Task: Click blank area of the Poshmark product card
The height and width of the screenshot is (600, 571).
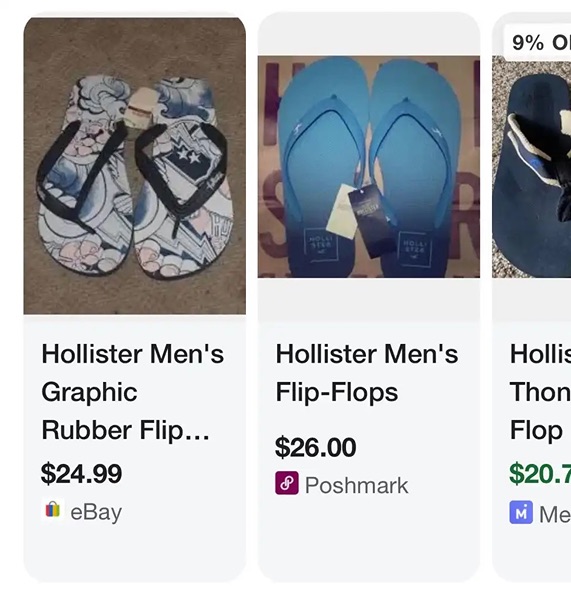Action: point(369,540)
